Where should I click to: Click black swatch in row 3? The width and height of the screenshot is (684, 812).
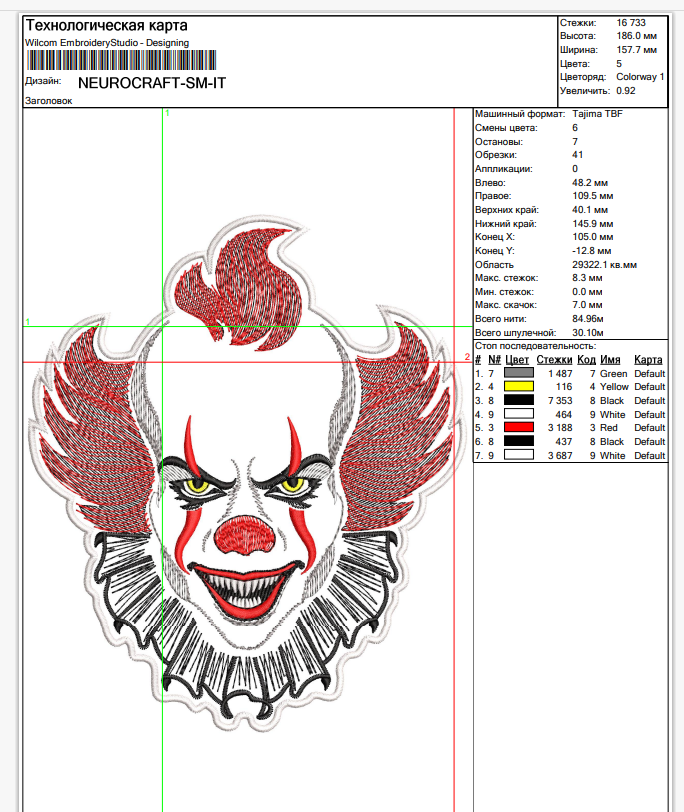[519, 400]
